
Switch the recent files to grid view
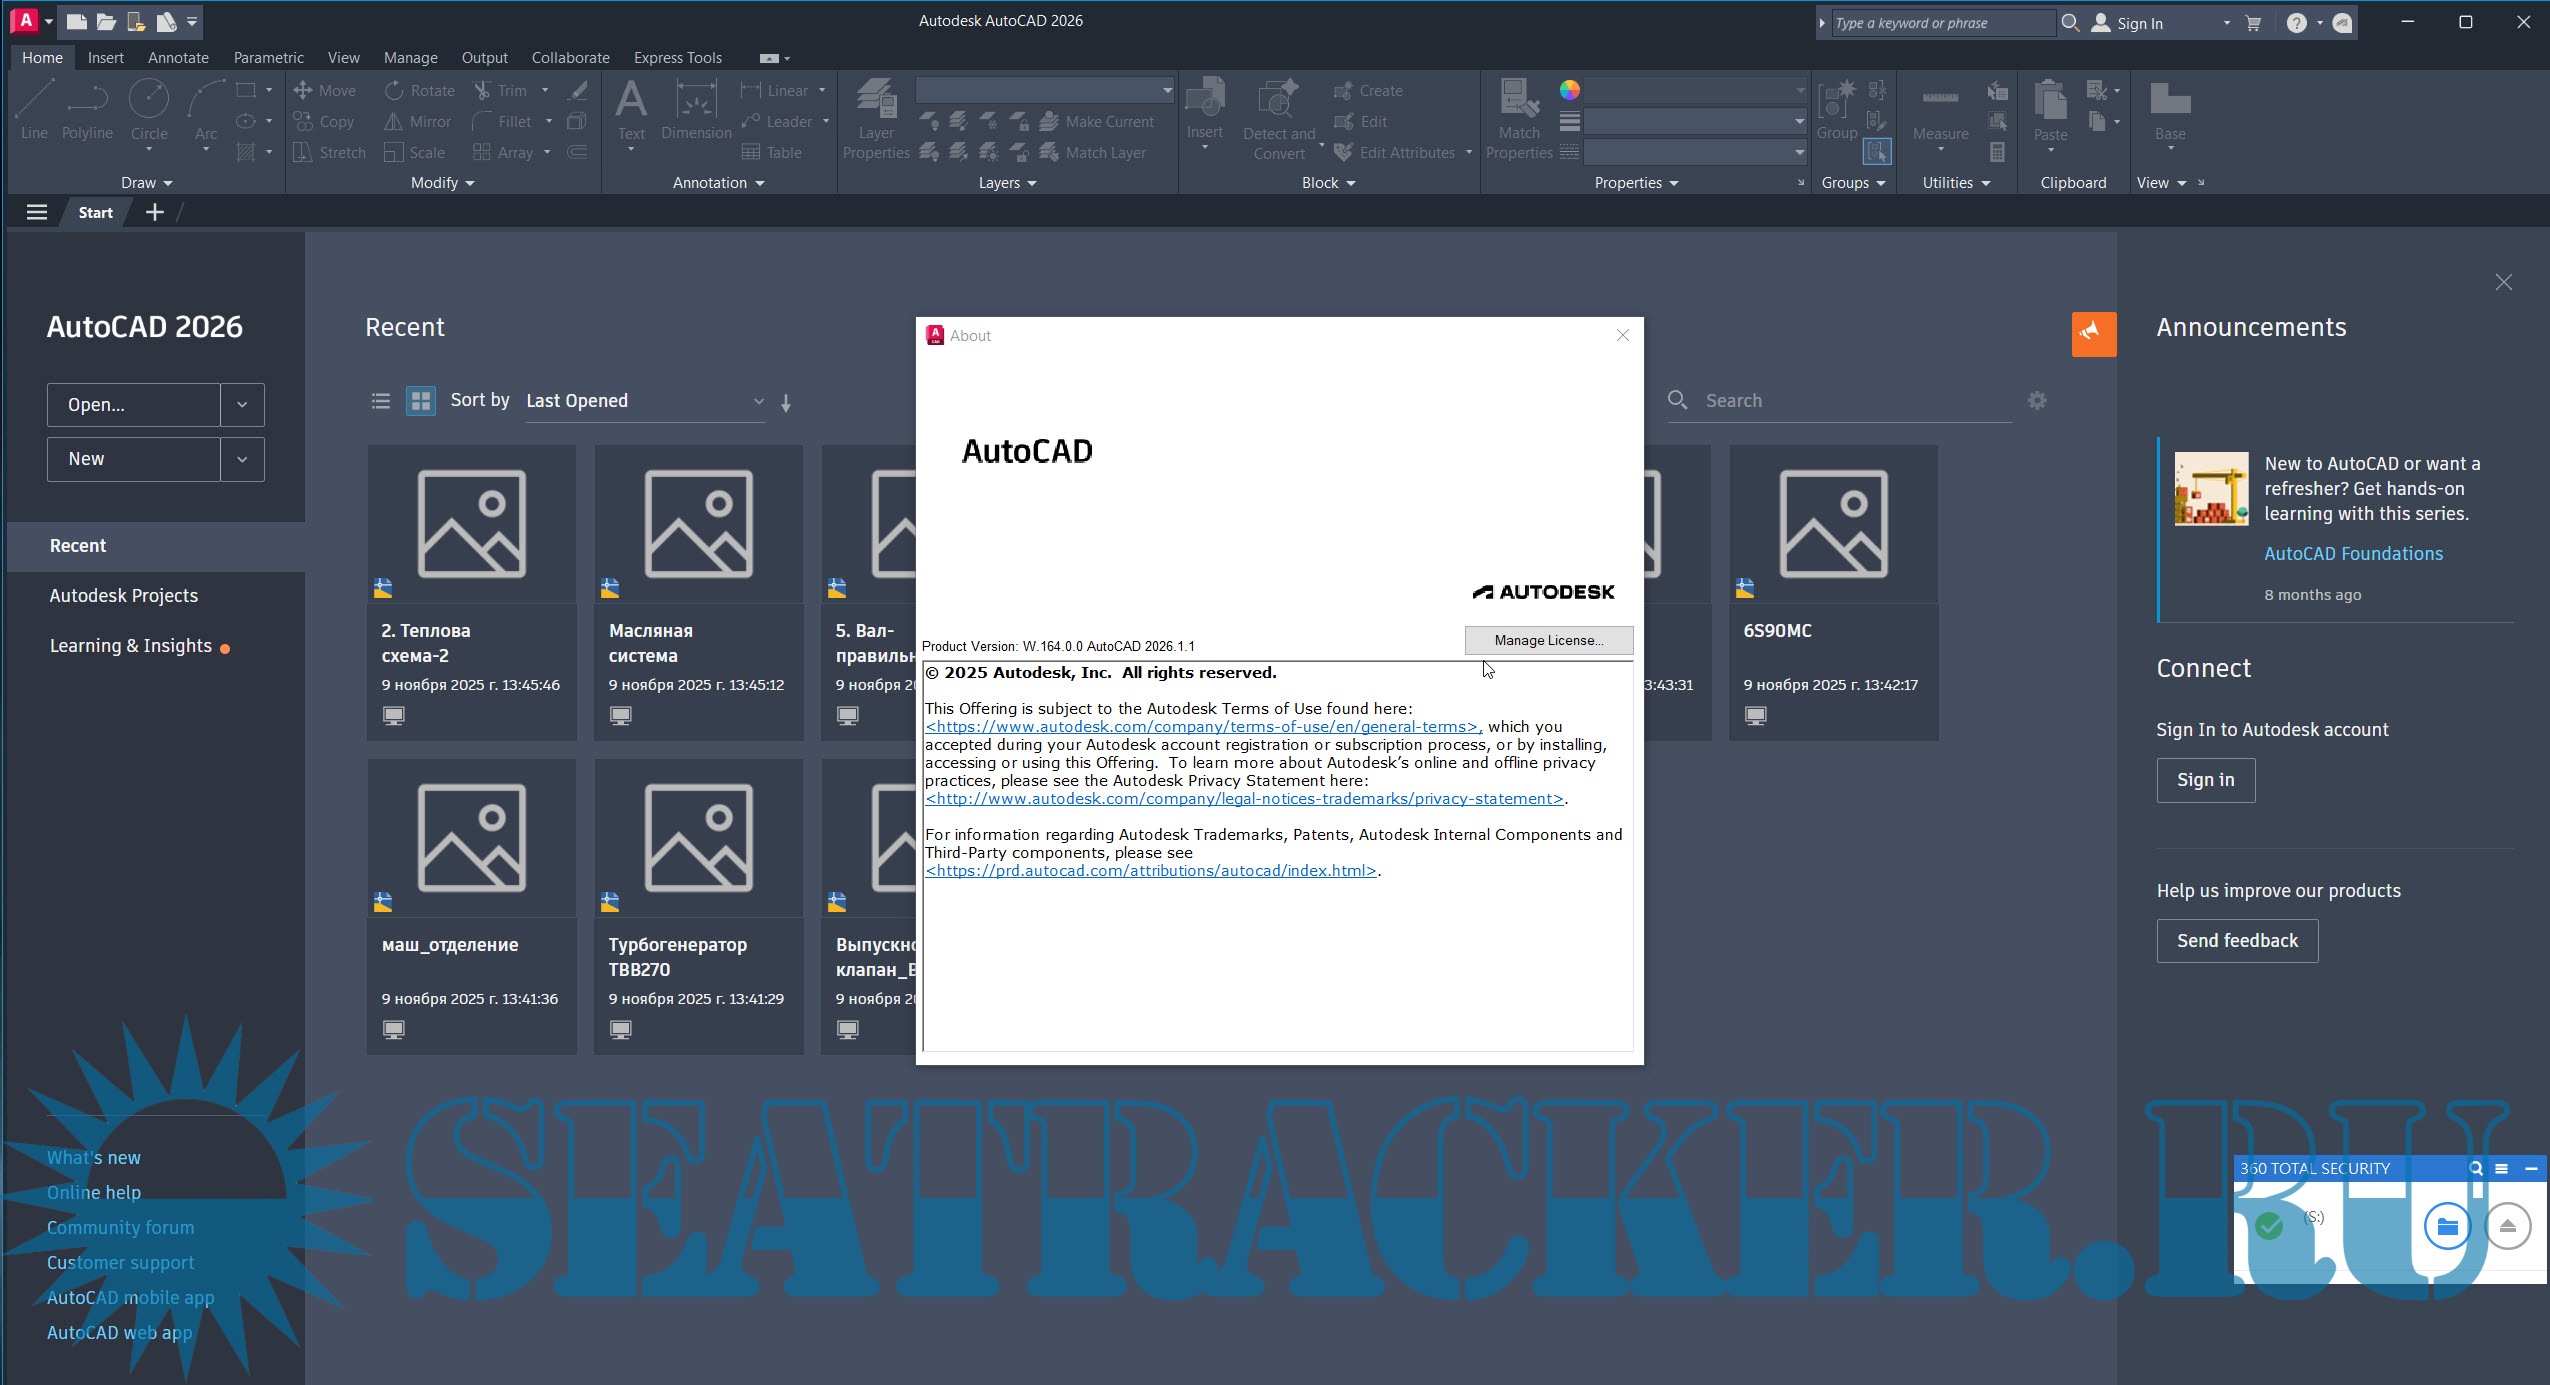(x=421, y=401)
